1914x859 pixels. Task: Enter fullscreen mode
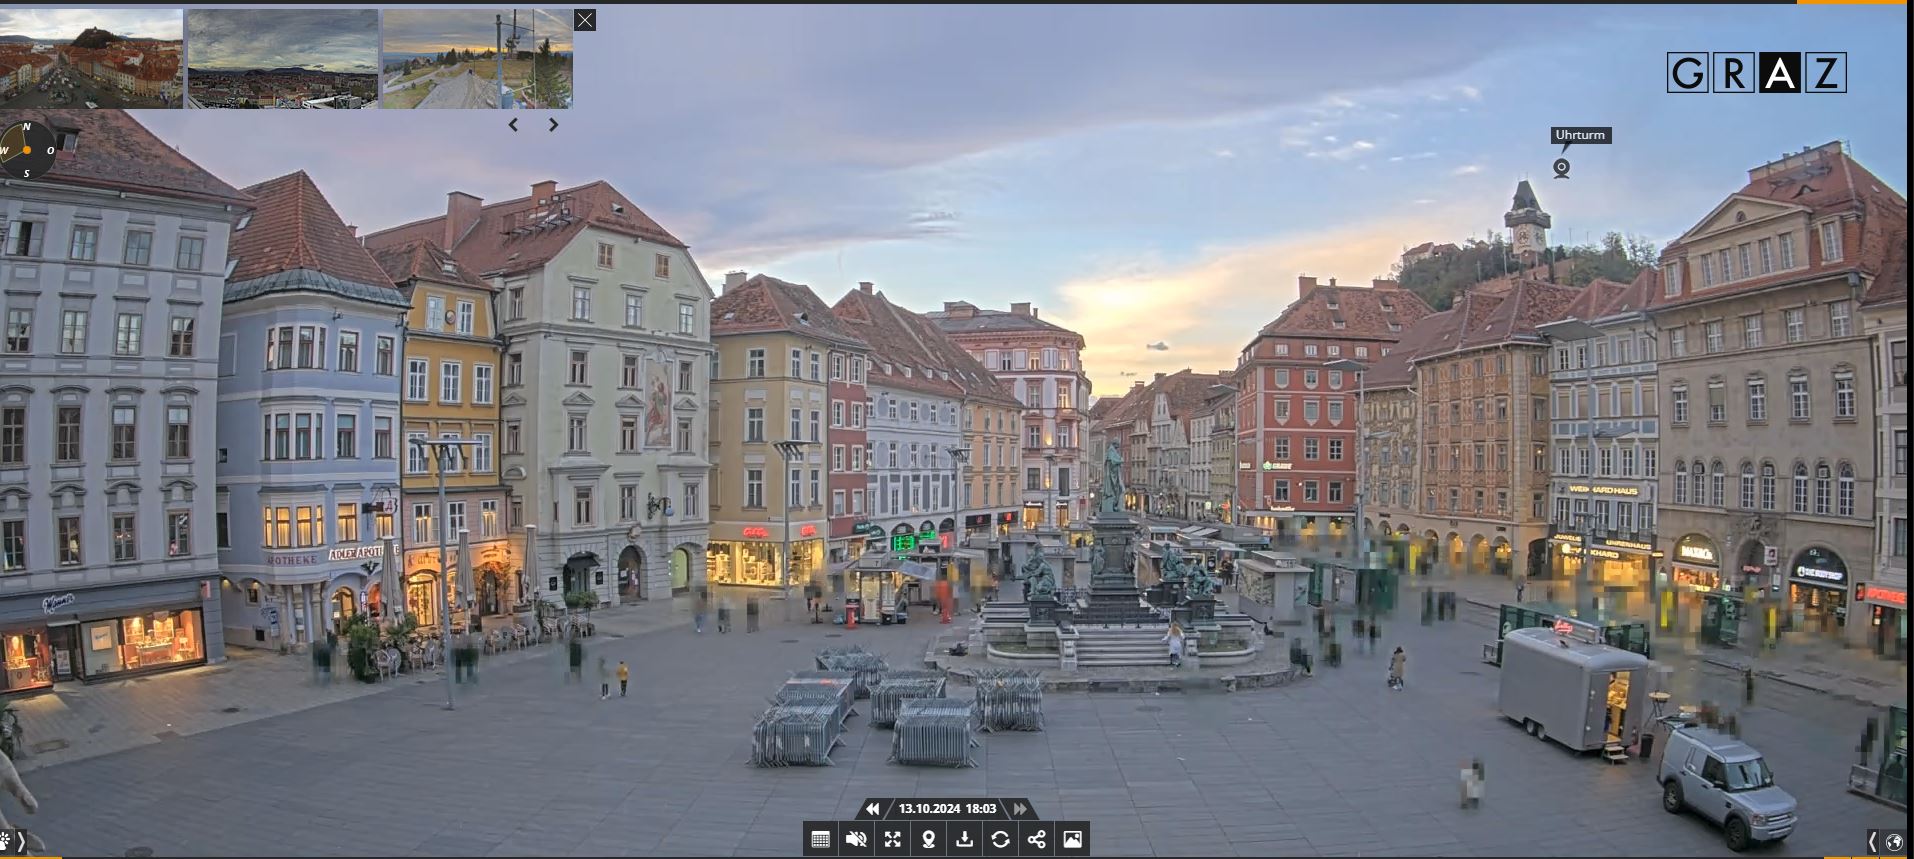pos(892,839)
